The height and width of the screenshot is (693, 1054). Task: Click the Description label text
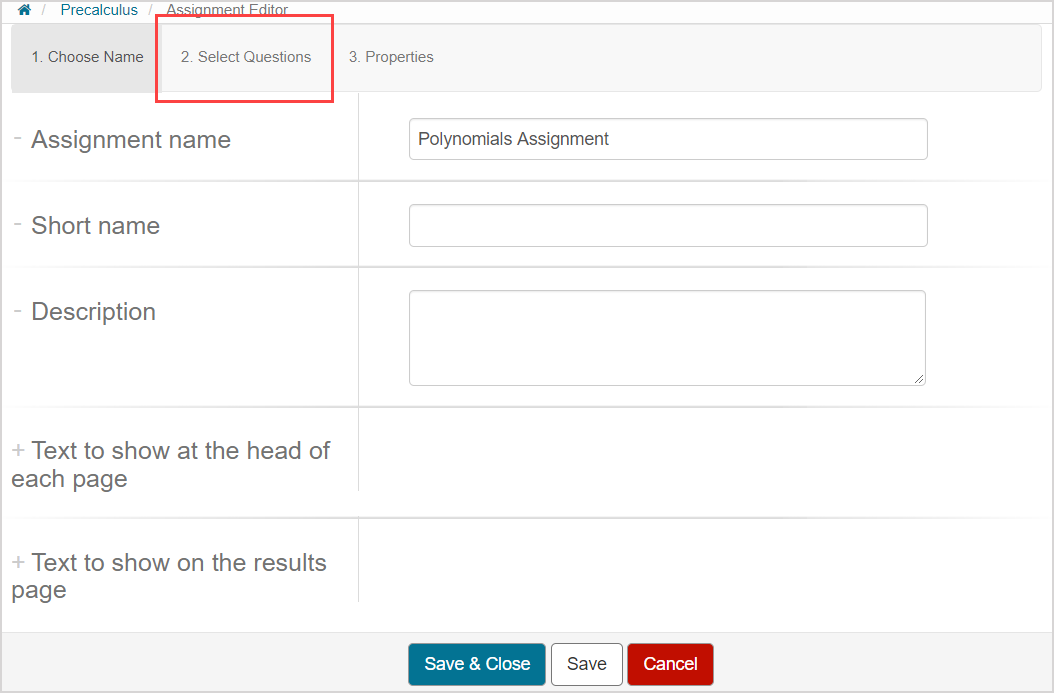coord(93,312)
